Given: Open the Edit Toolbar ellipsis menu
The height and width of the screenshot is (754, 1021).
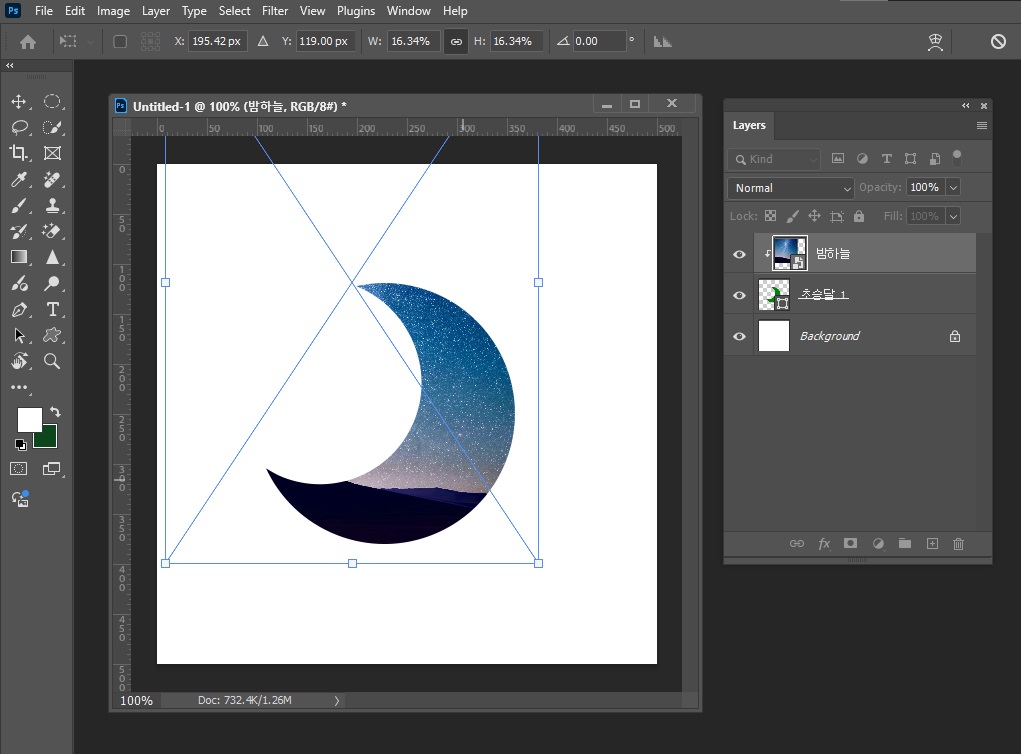Looking at the screenshot, I should tap(19, 387).
